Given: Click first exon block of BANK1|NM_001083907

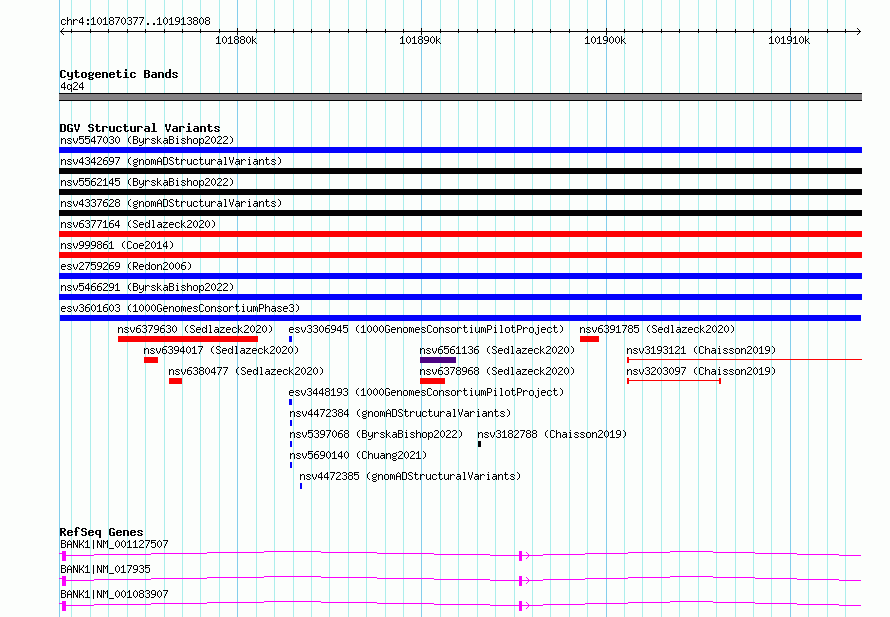Looking at the screenshot, I should pos(64,606).
